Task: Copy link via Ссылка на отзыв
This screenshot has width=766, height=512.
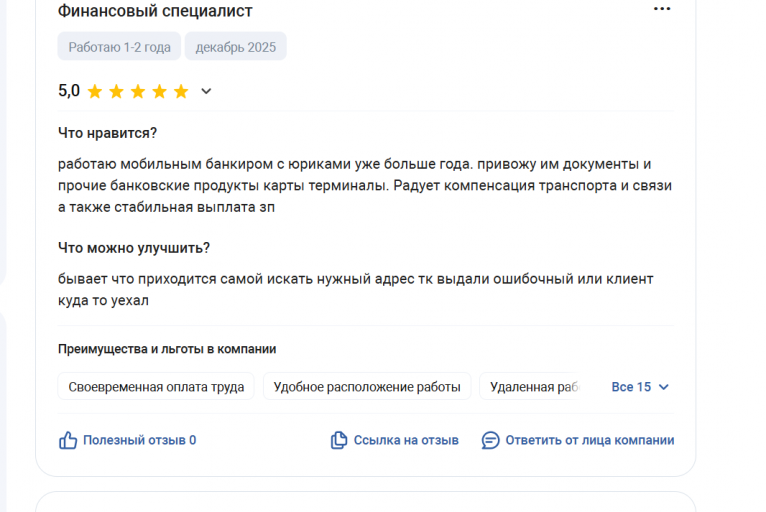Action: tap(406, 440)
